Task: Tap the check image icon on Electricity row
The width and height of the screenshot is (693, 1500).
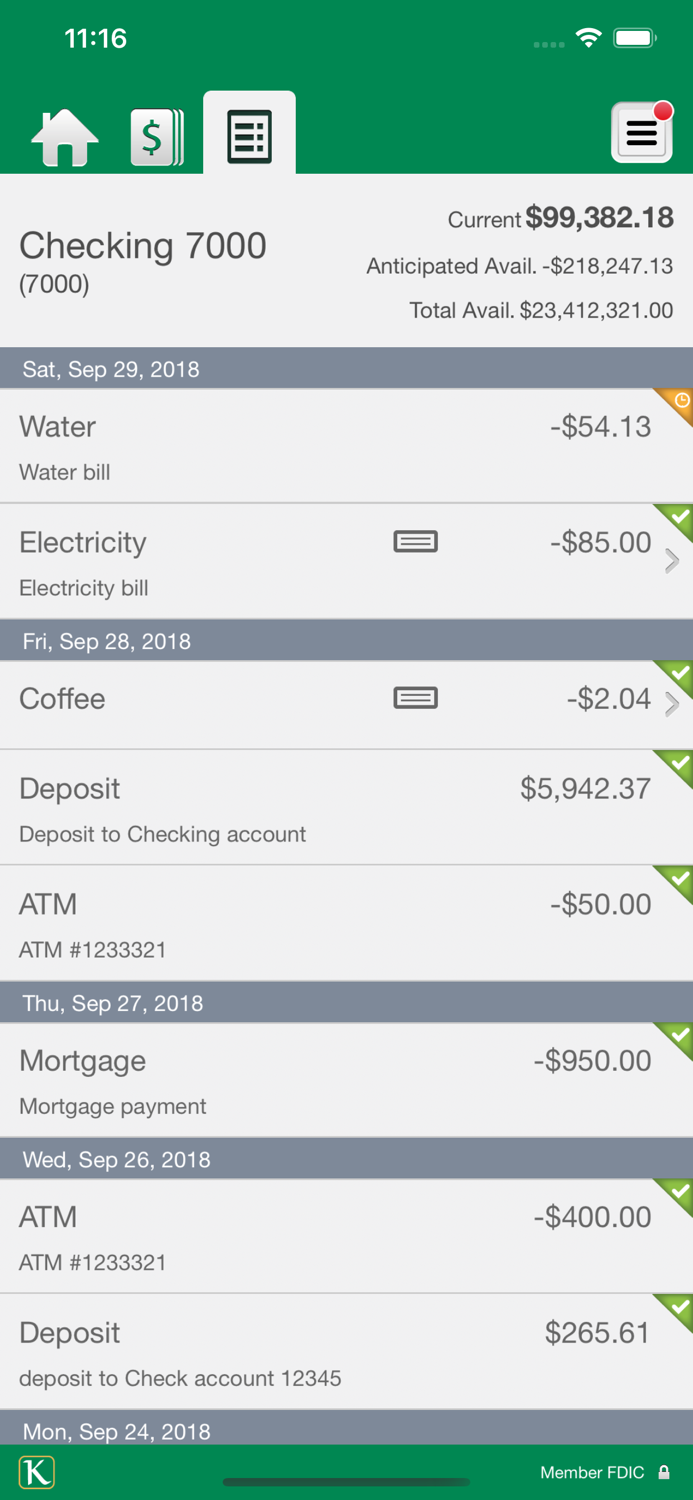Action: click(415, 541)
